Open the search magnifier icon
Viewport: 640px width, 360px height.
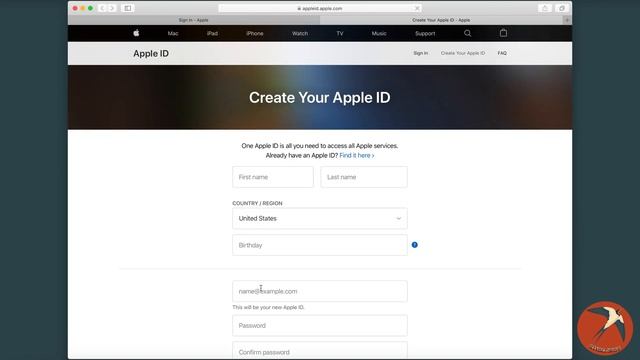(467, 33)
